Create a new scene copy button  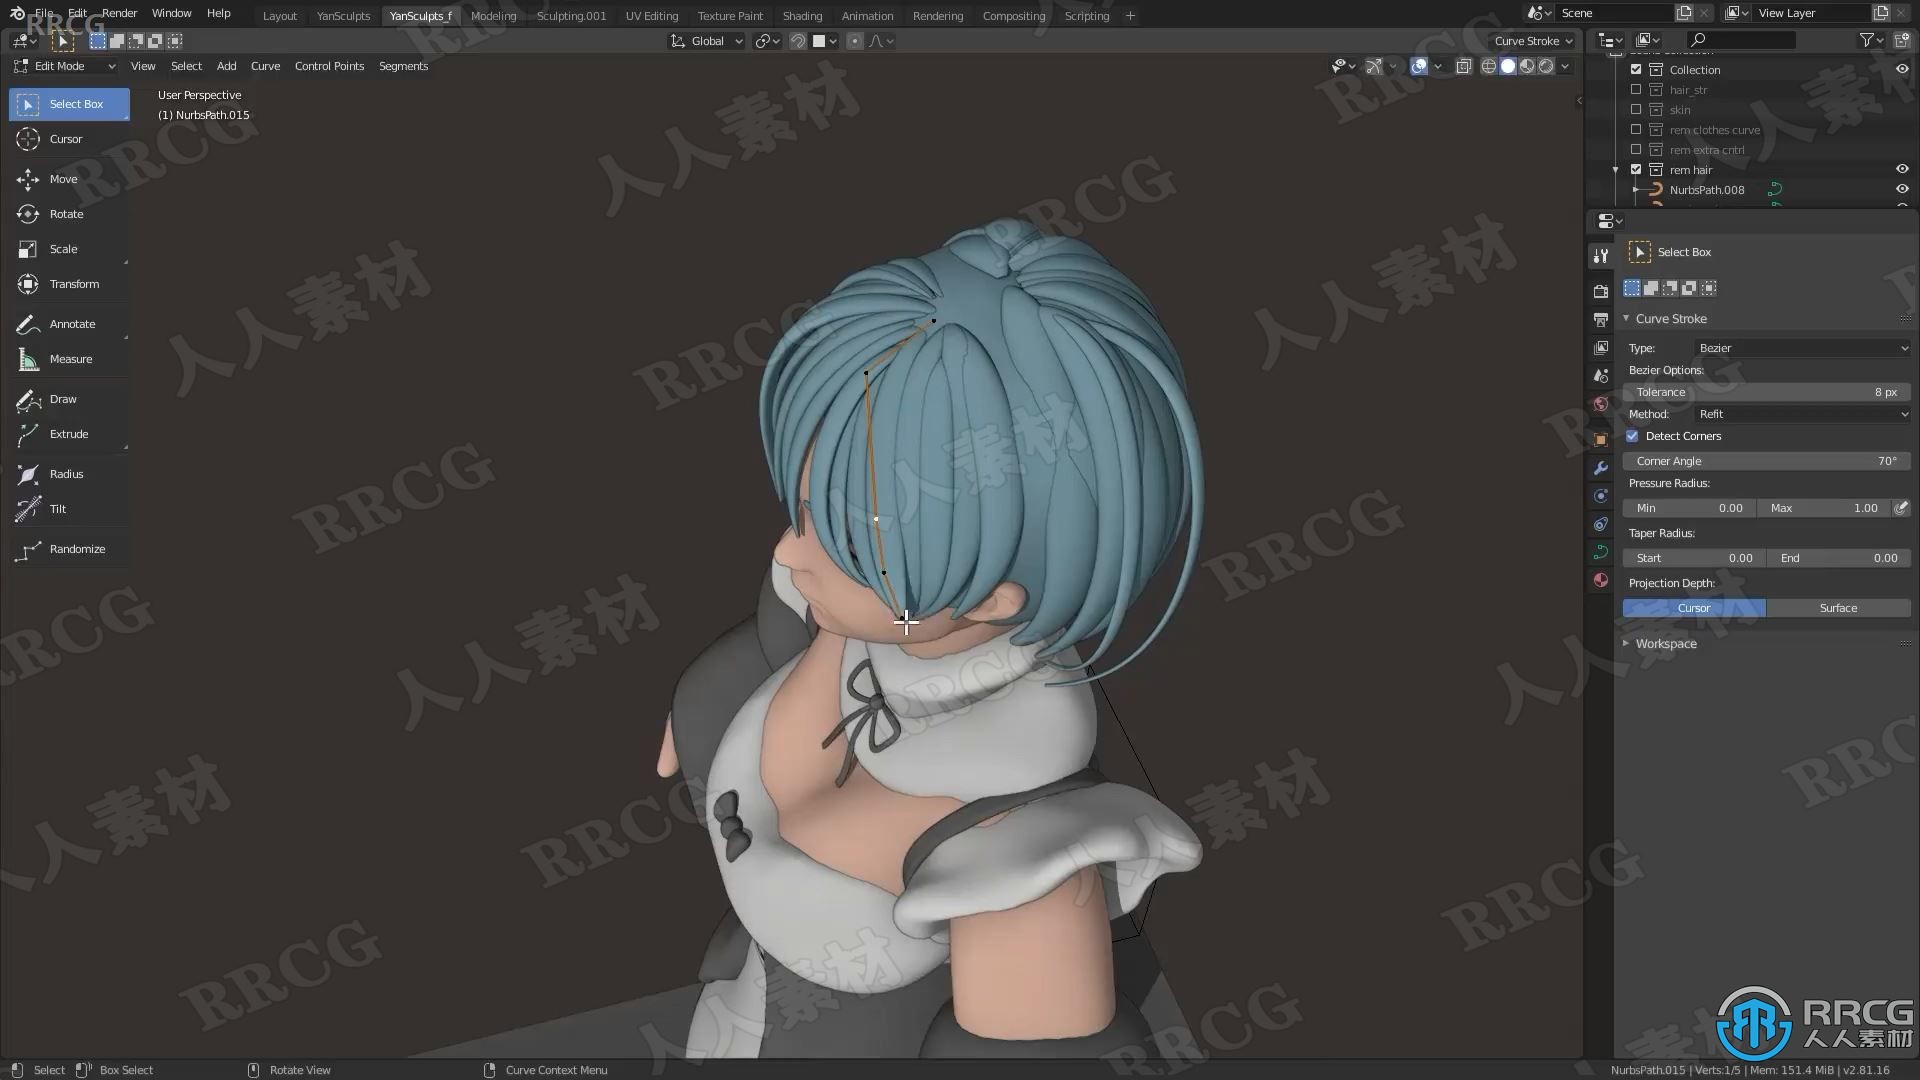click(x=1684, y=13)
